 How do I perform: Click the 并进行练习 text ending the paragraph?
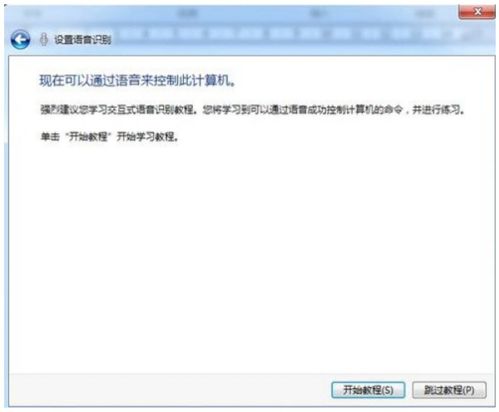tap(438, 109)
